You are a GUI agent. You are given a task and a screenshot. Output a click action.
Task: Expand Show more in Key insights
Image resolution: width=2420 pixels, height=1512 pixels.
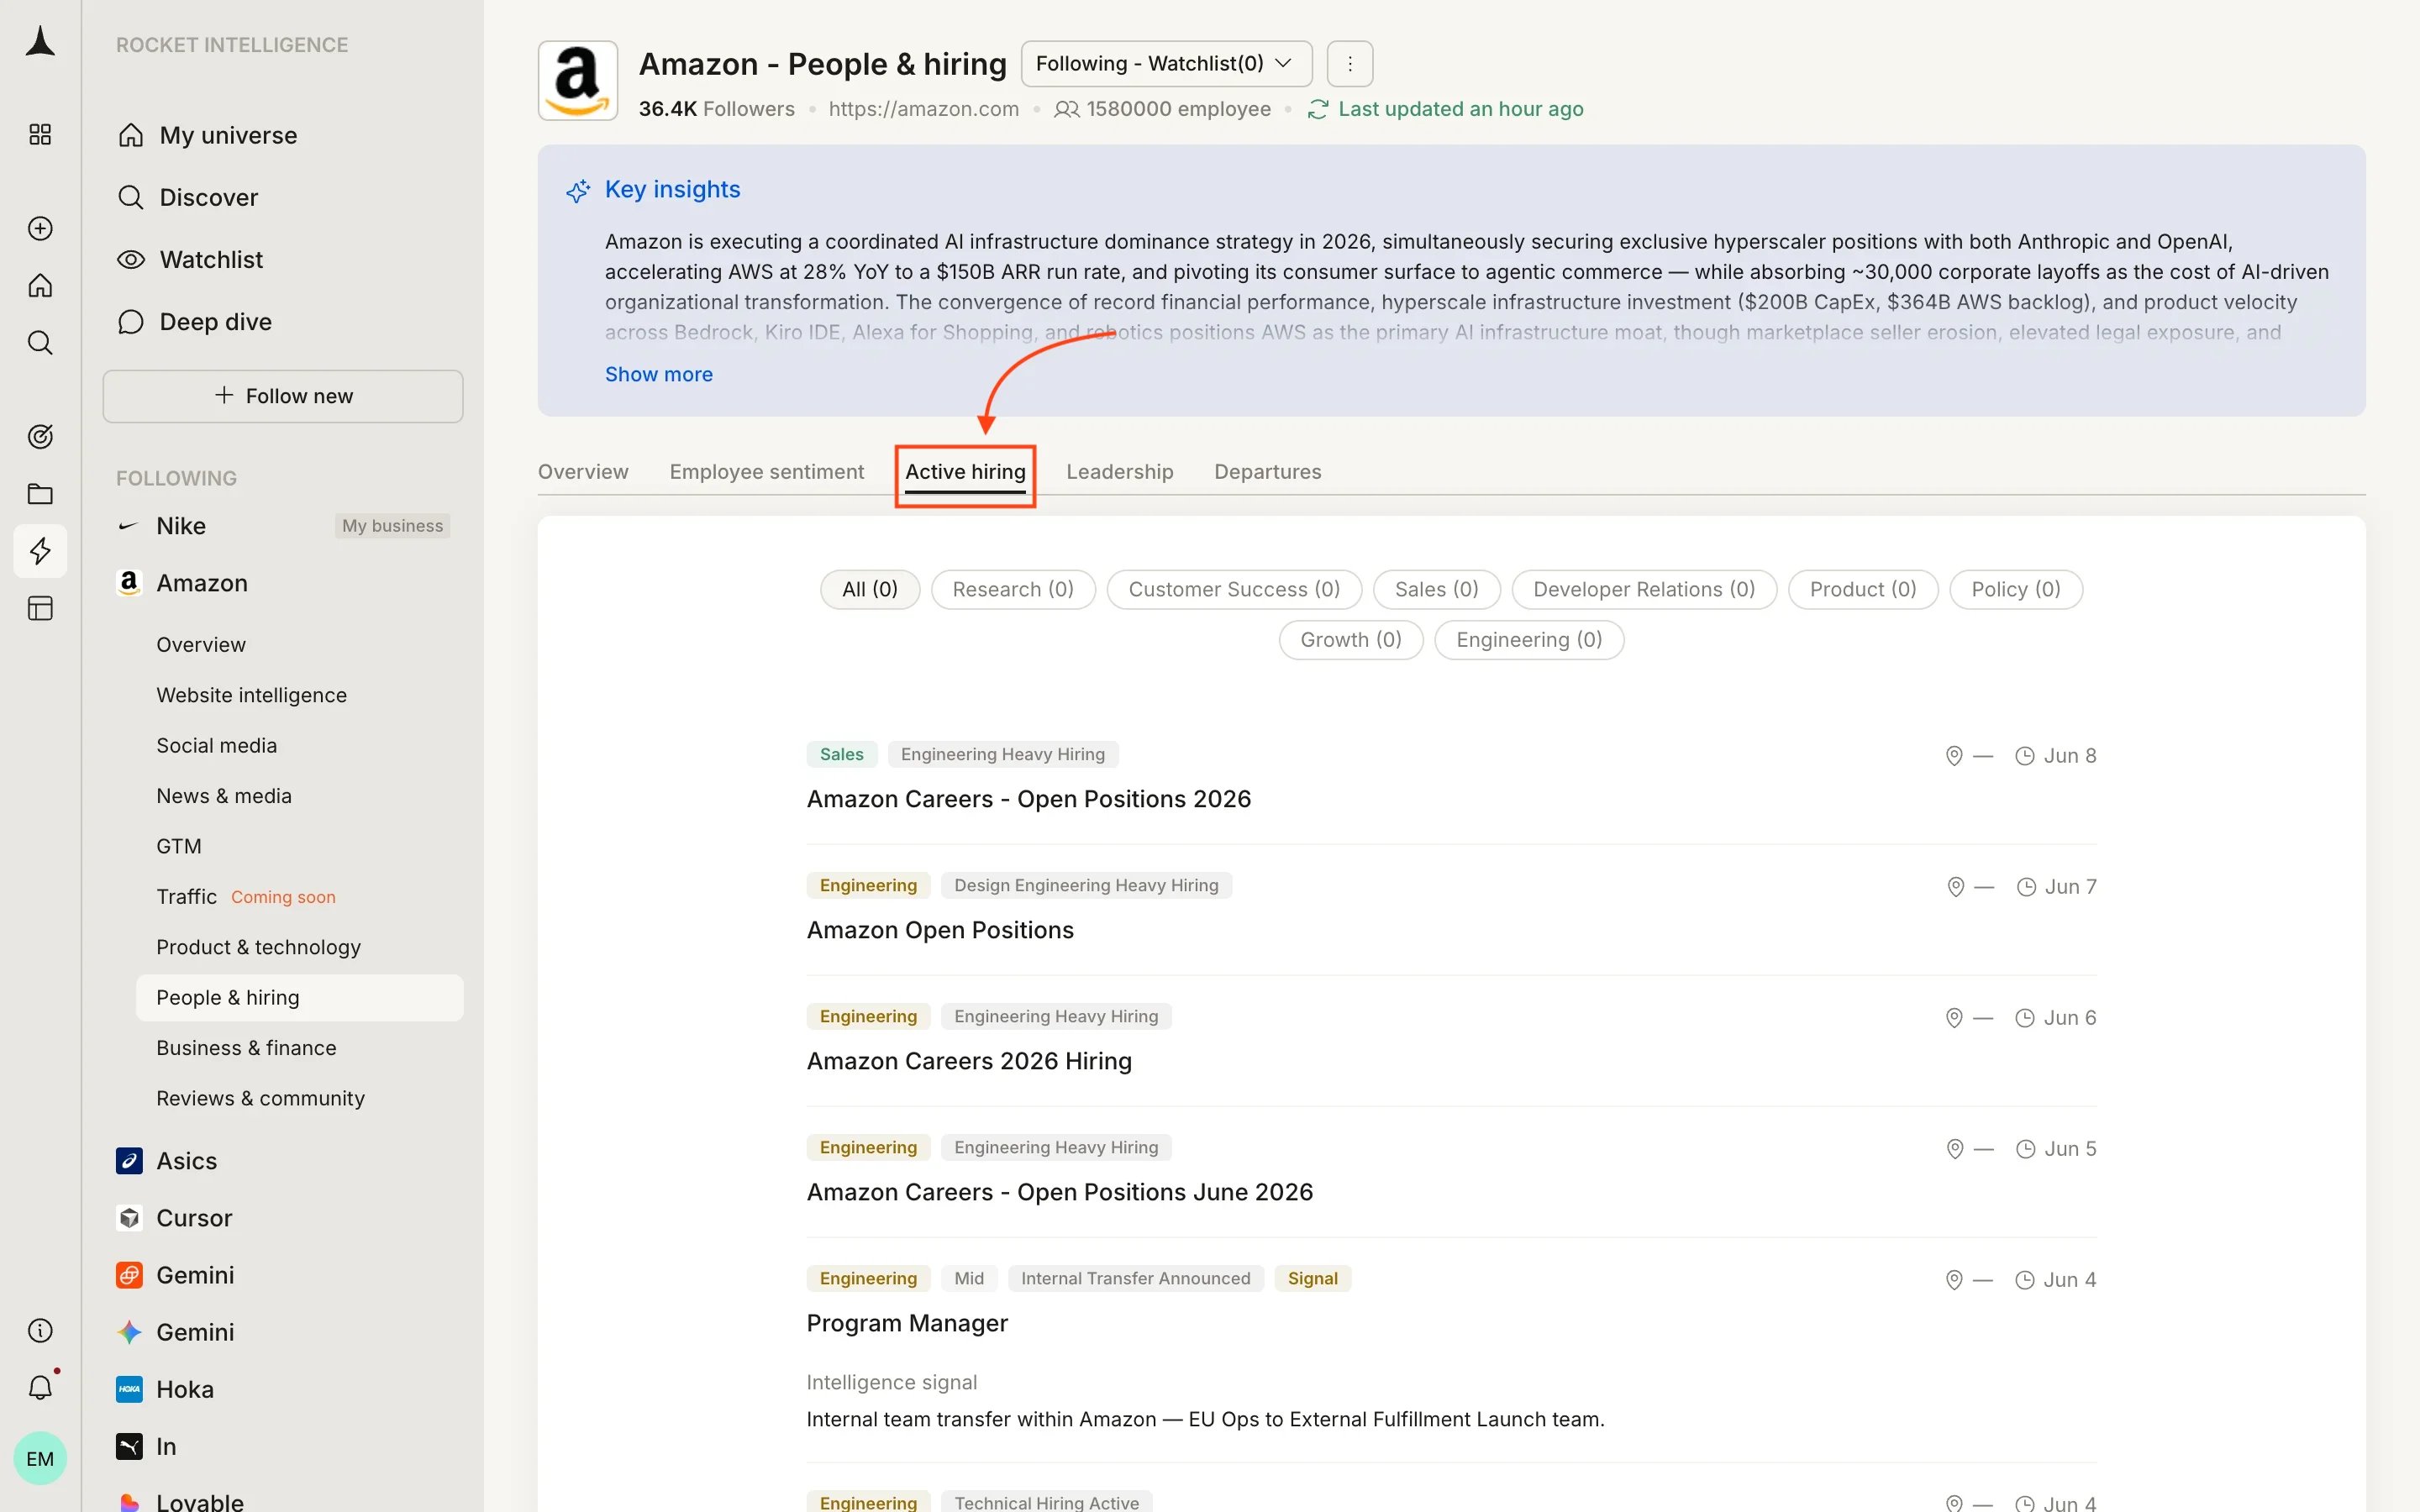click(x=658, y=374)
